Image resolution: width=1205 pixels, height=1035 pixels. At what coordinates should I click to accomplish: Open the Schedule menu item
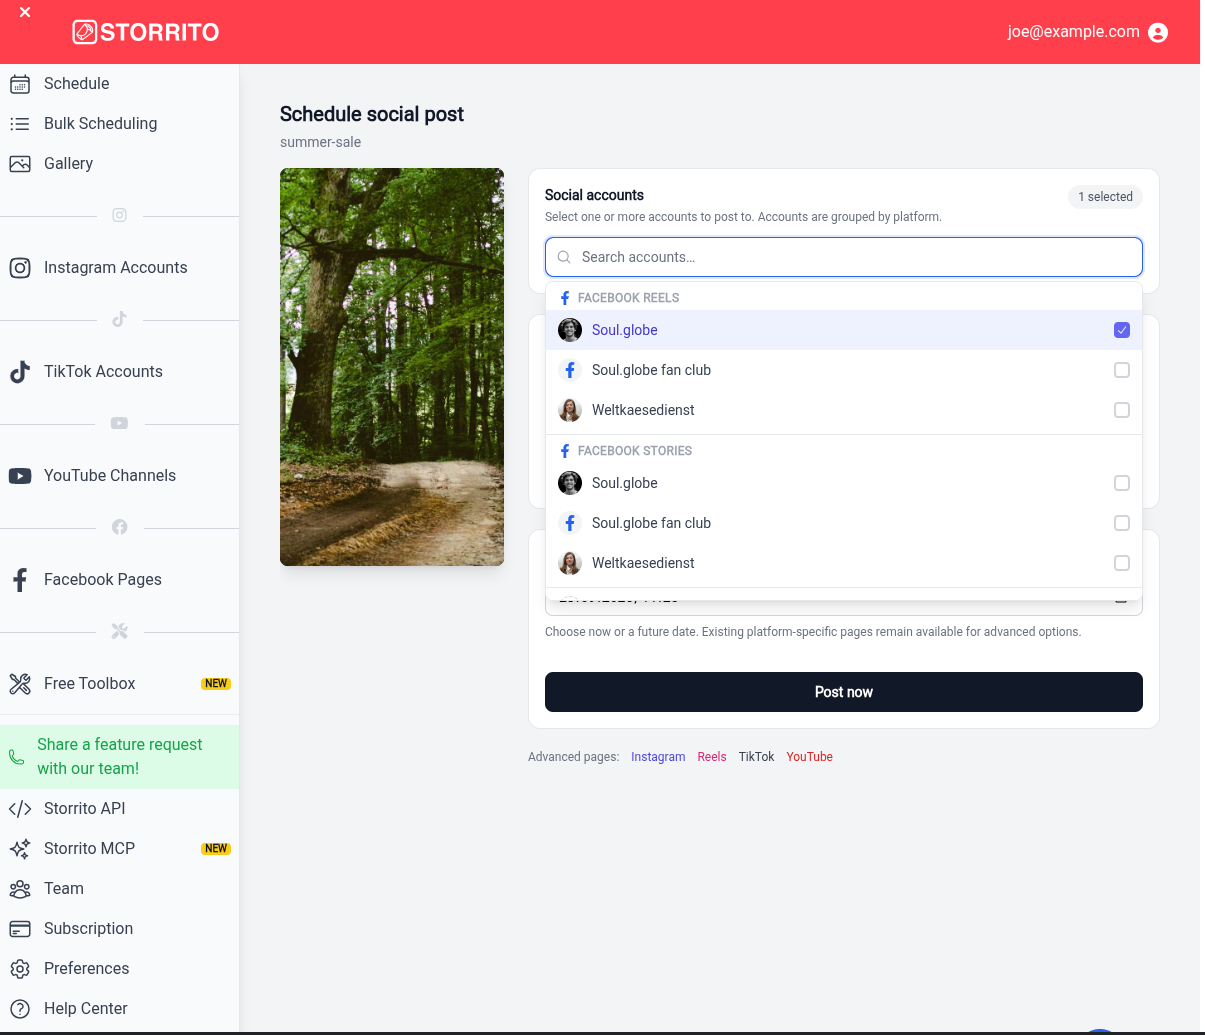(x=120, y=84)
